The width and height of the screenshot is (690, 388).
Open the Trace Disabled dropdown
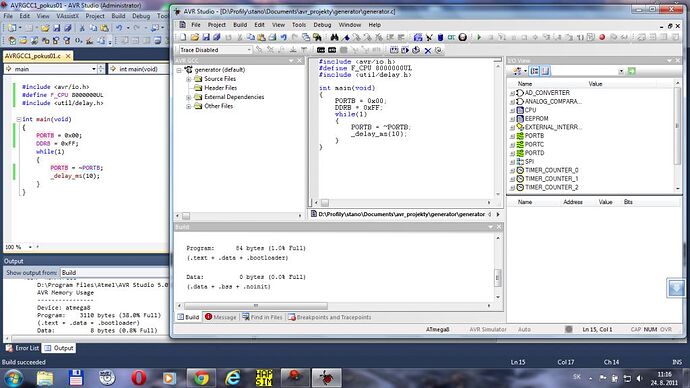pos(216,50)
